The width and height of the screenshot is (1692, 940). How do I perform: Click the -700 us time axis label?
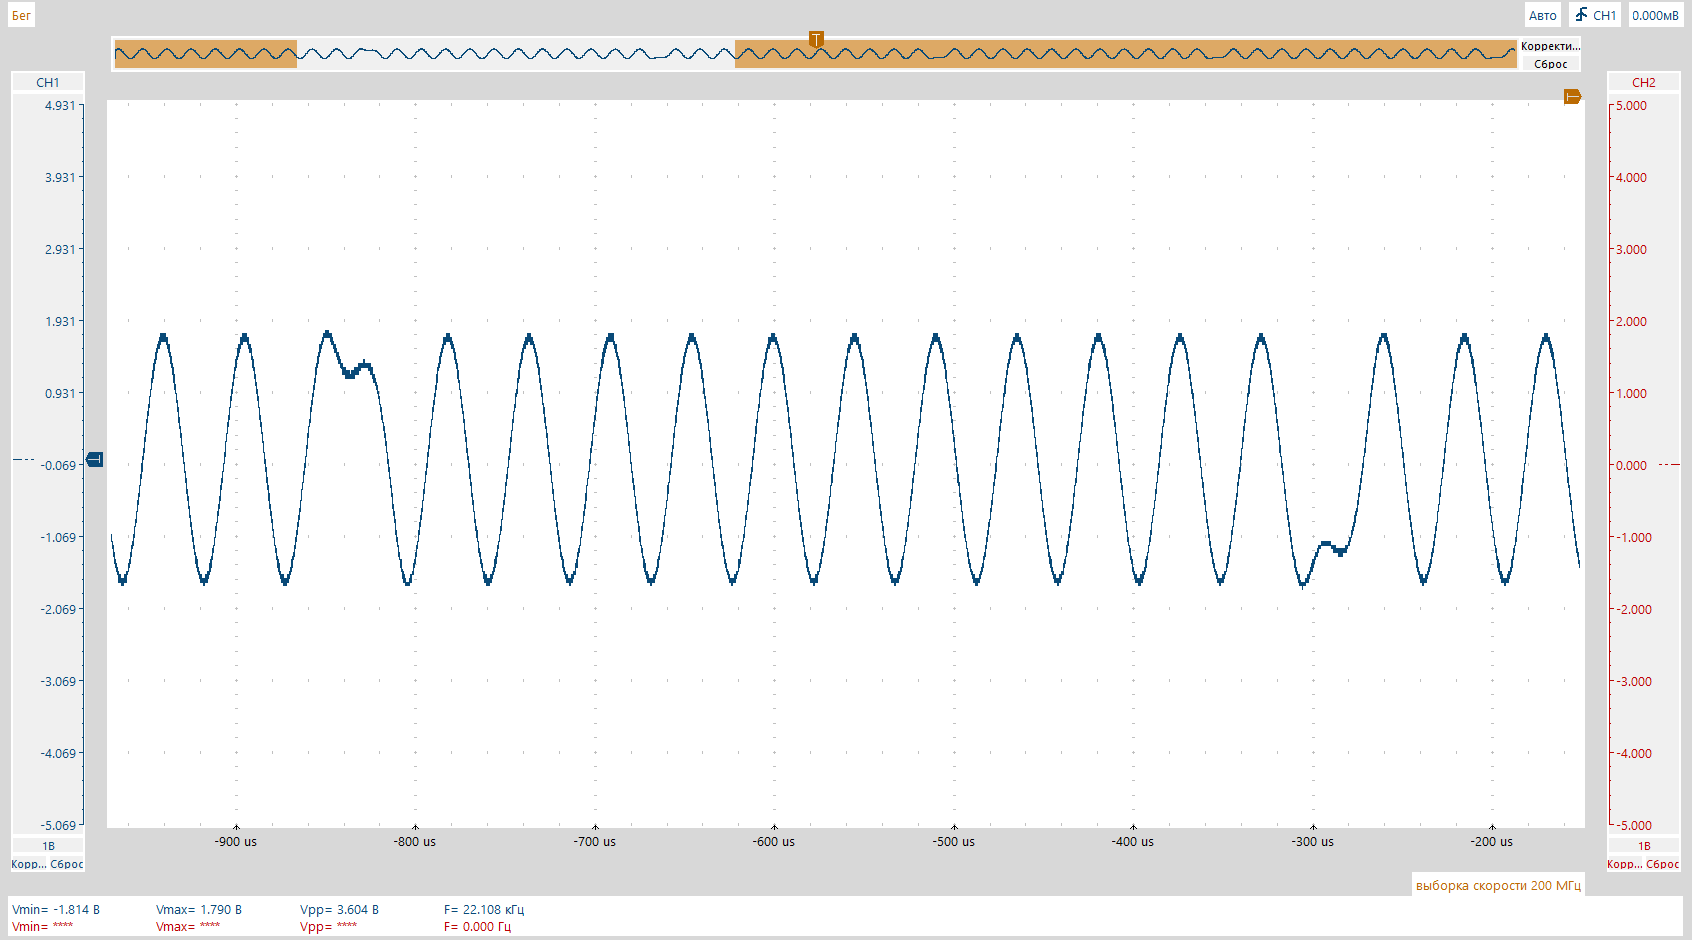[x=595, y=842]
